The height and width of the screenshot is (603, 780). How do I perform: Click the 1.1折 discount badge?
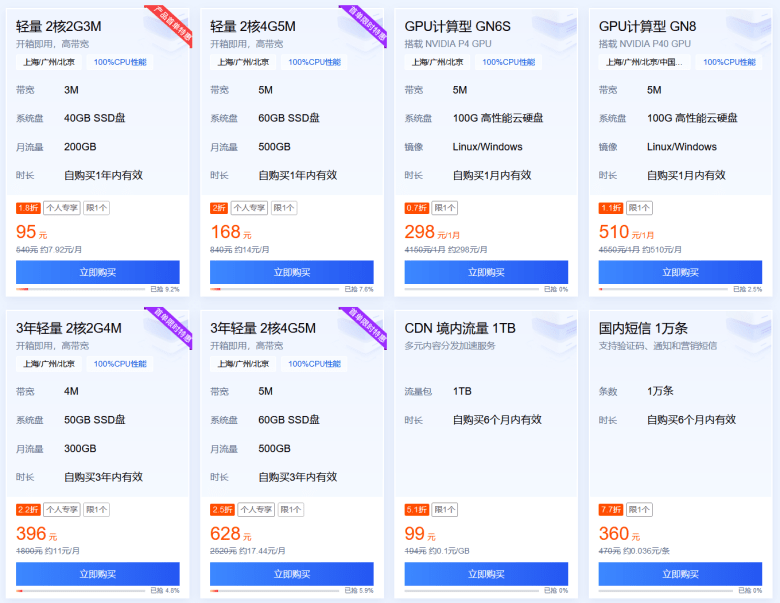click(611, 208)
